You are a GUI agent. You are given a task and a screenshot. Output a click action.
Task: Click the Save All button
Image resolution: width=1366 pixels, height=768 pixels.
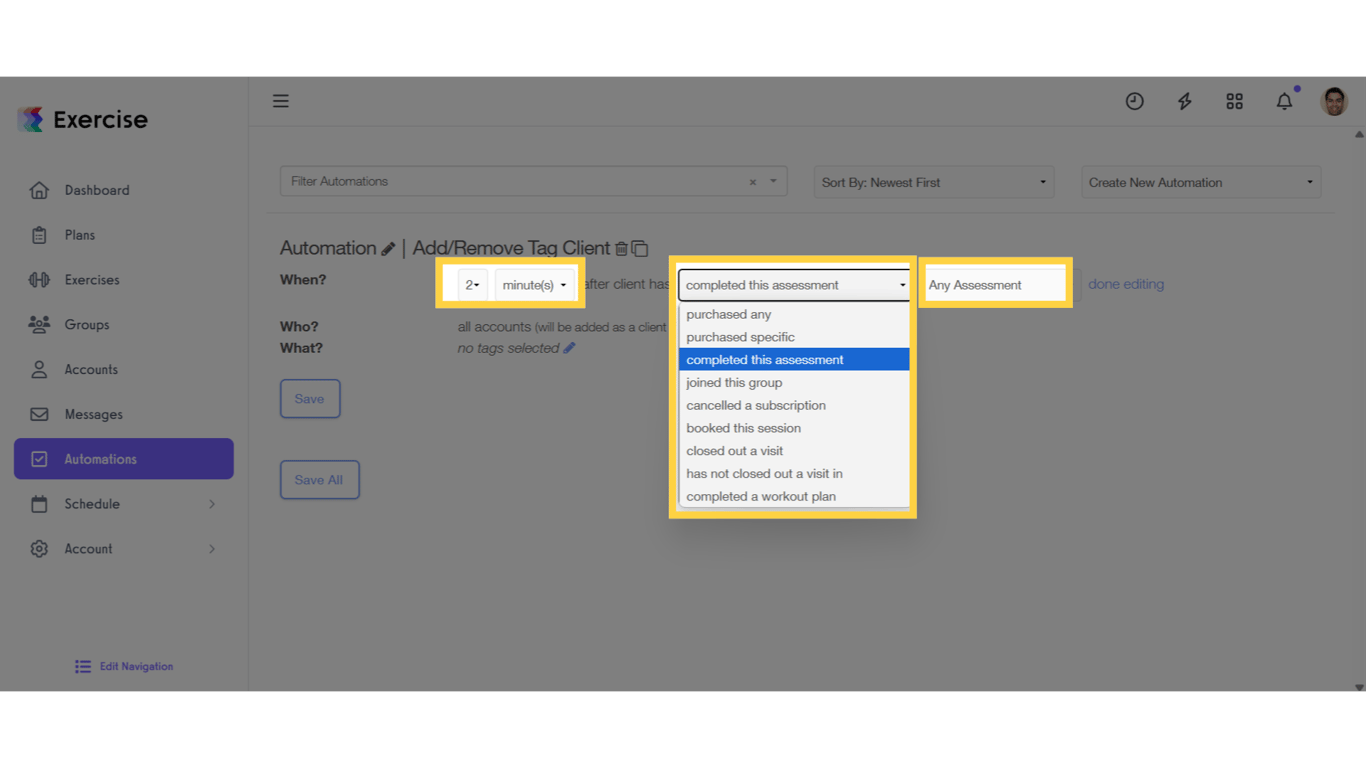pos(319,479)
